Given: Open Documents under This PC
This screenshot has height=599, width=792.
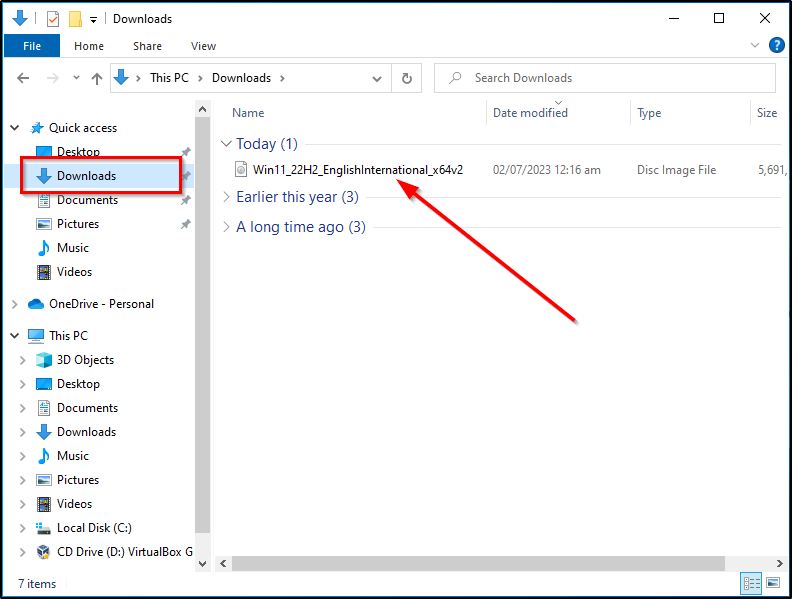Looking at the screenshot, I should tap(87, 408).
